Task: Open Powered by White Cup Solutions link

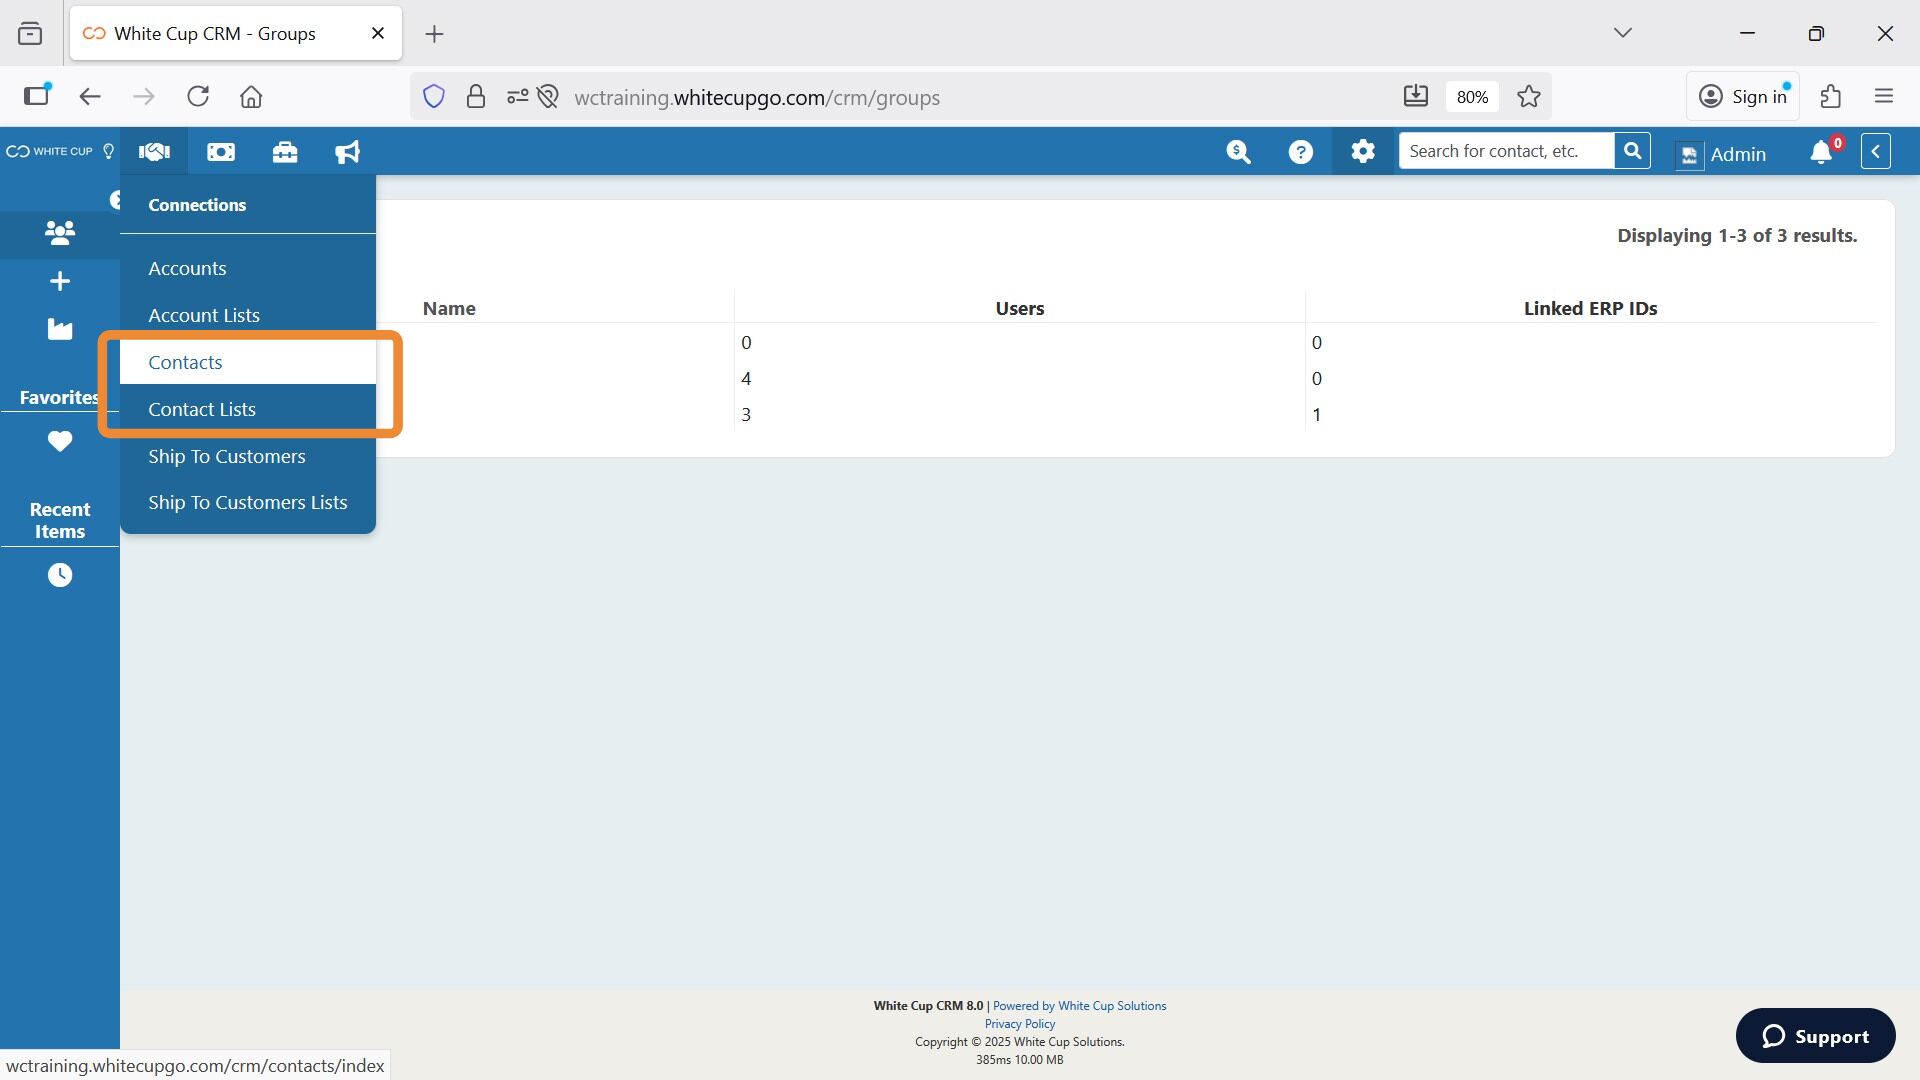Action: [1079, 1006]
